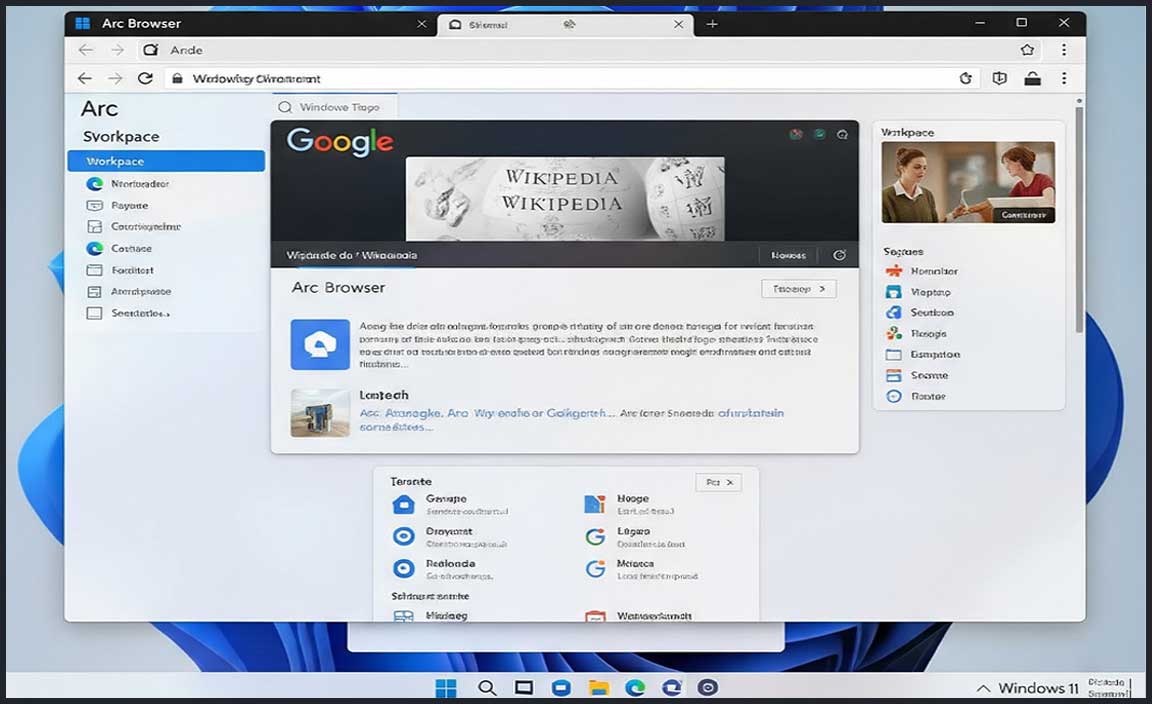This screenshot has width=1152, height=704.
Task: Open three-dot menu right of toolbox icon
Action: pyautogui.click(x=1064, y=79)
